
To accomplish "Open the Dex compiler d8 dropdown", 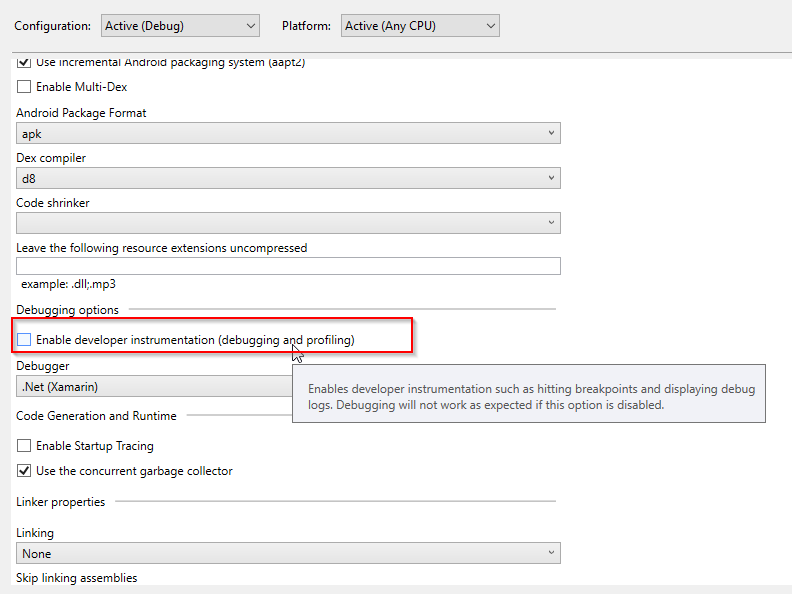I will click(288, 178).
